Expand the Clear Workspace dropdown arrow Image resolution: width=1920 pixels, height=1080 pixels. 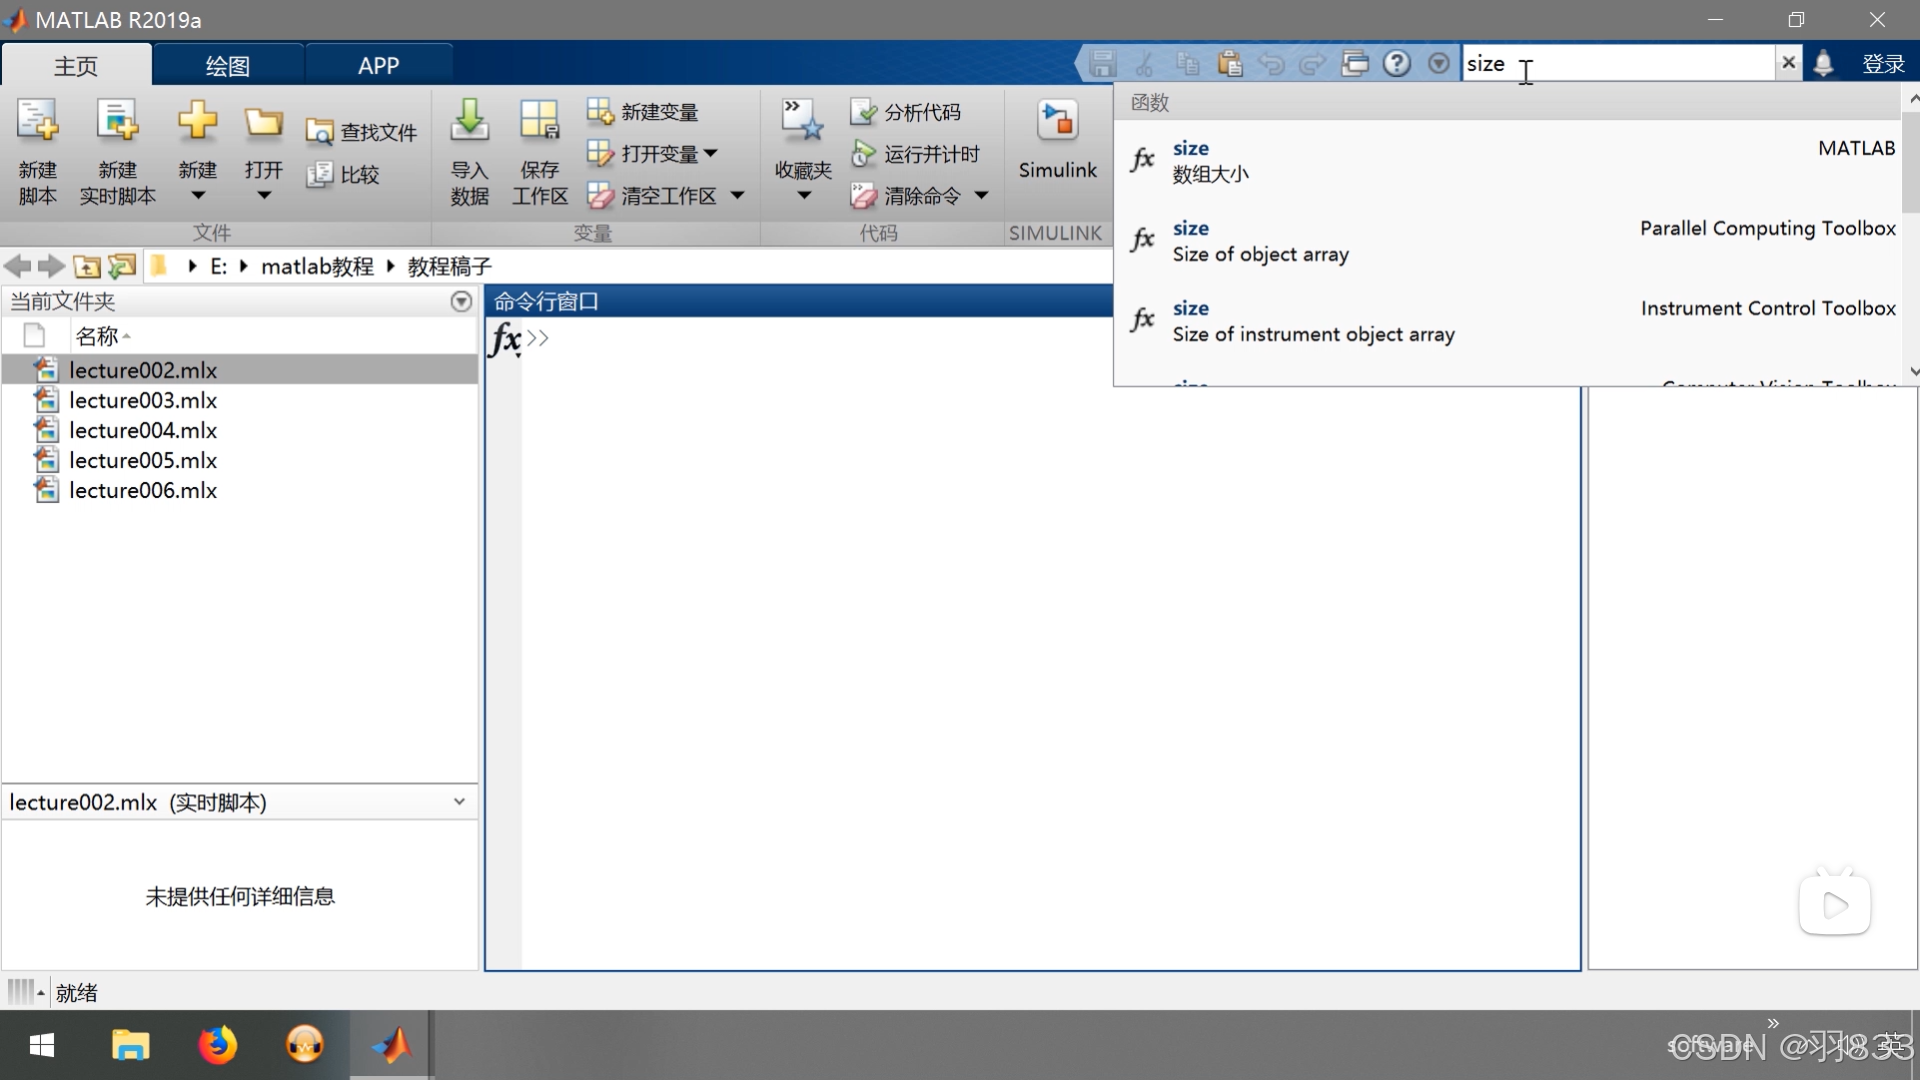pyautogui.click(x=737, y=196)
